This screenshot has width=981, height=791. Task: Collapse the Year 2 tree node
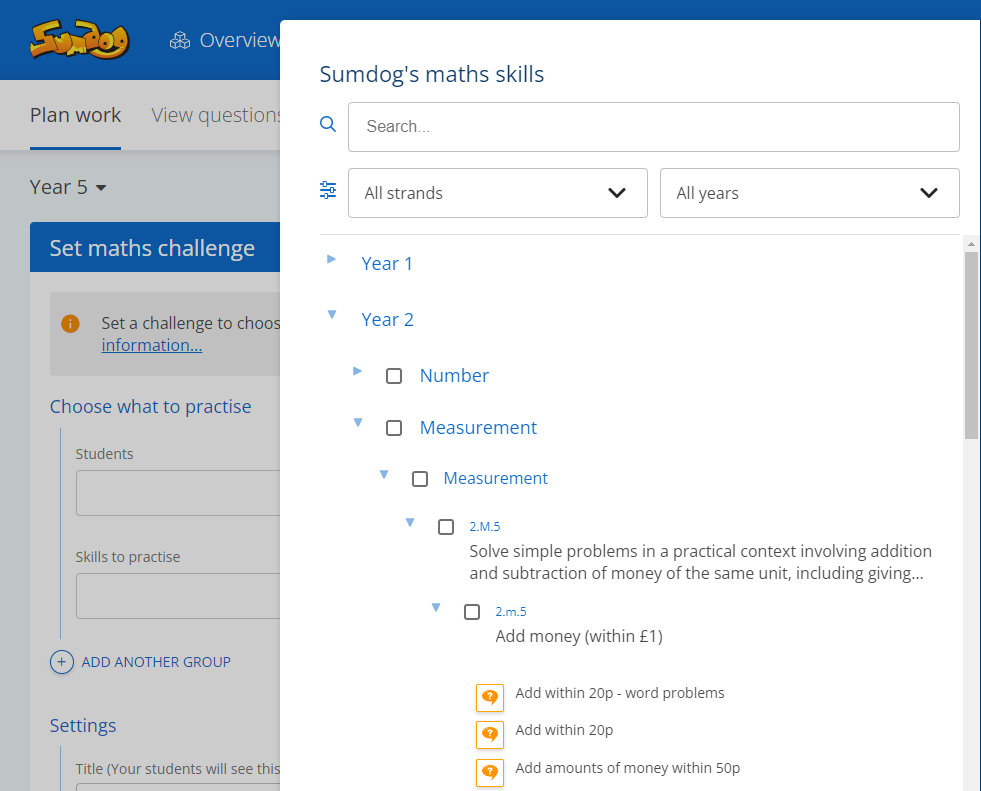pyautogui.click(x=332, y=315)
